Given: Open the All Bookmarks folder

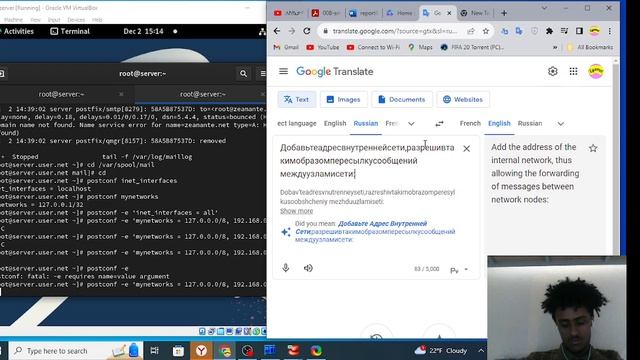Looking at the screenshot, I should (590, 47).
